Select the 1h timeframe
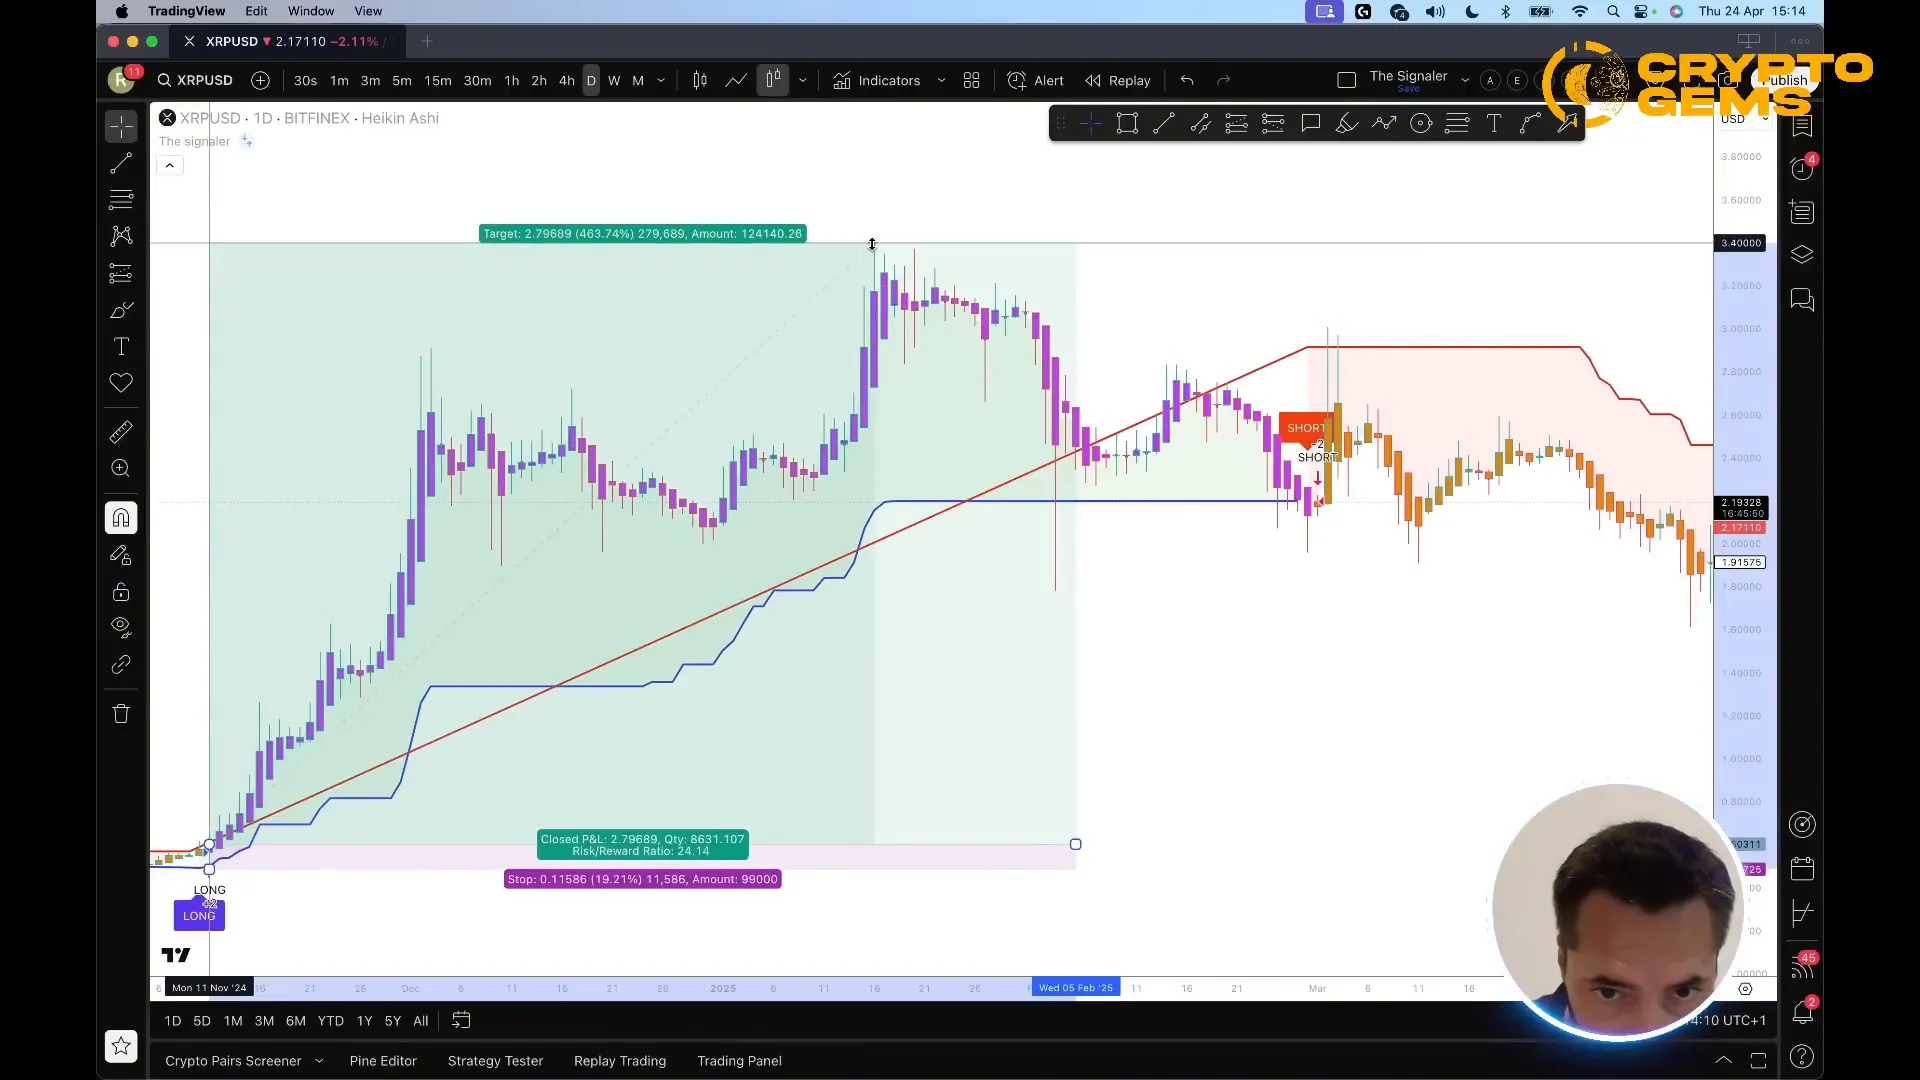 (x=511, y=80)
